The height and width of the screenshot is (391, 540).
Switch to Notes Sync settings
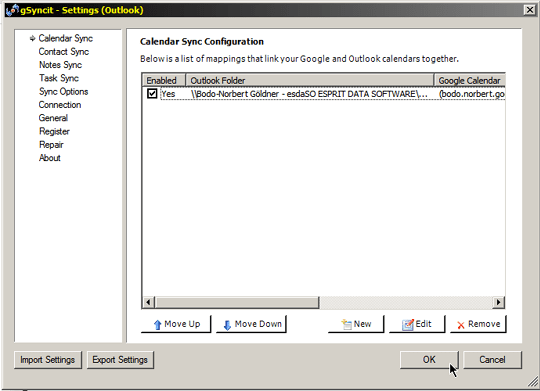click(60, 65)
